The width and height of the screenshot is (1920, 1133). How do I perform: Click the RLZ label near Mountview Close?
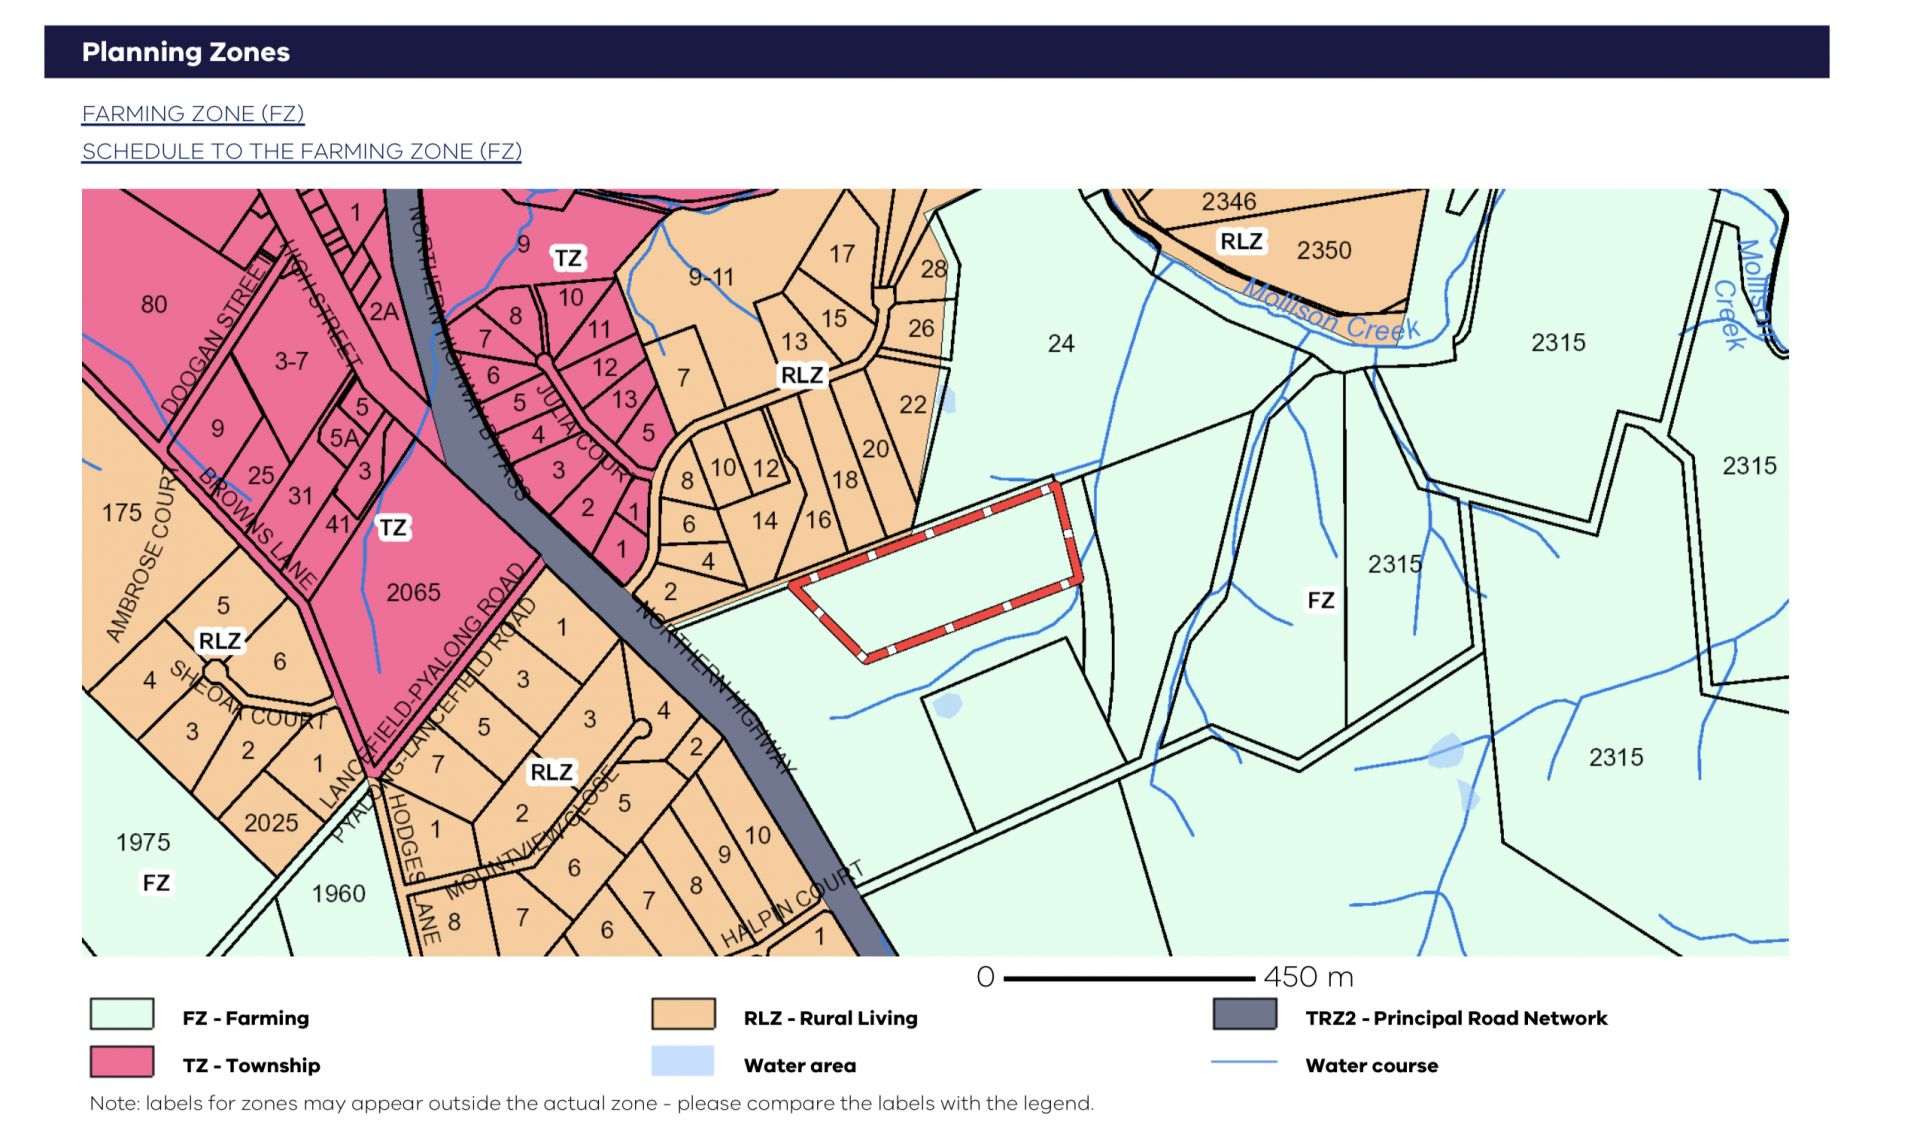pos(552,772)
